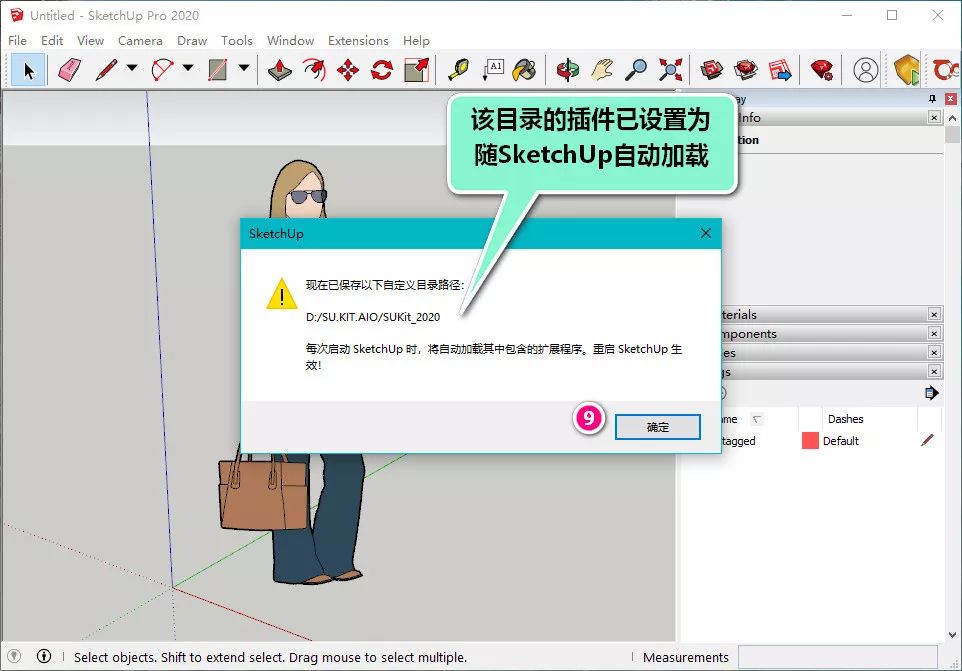Open the sign-in account icon
The height and width of the screenshot is (671, 962).
868,70
